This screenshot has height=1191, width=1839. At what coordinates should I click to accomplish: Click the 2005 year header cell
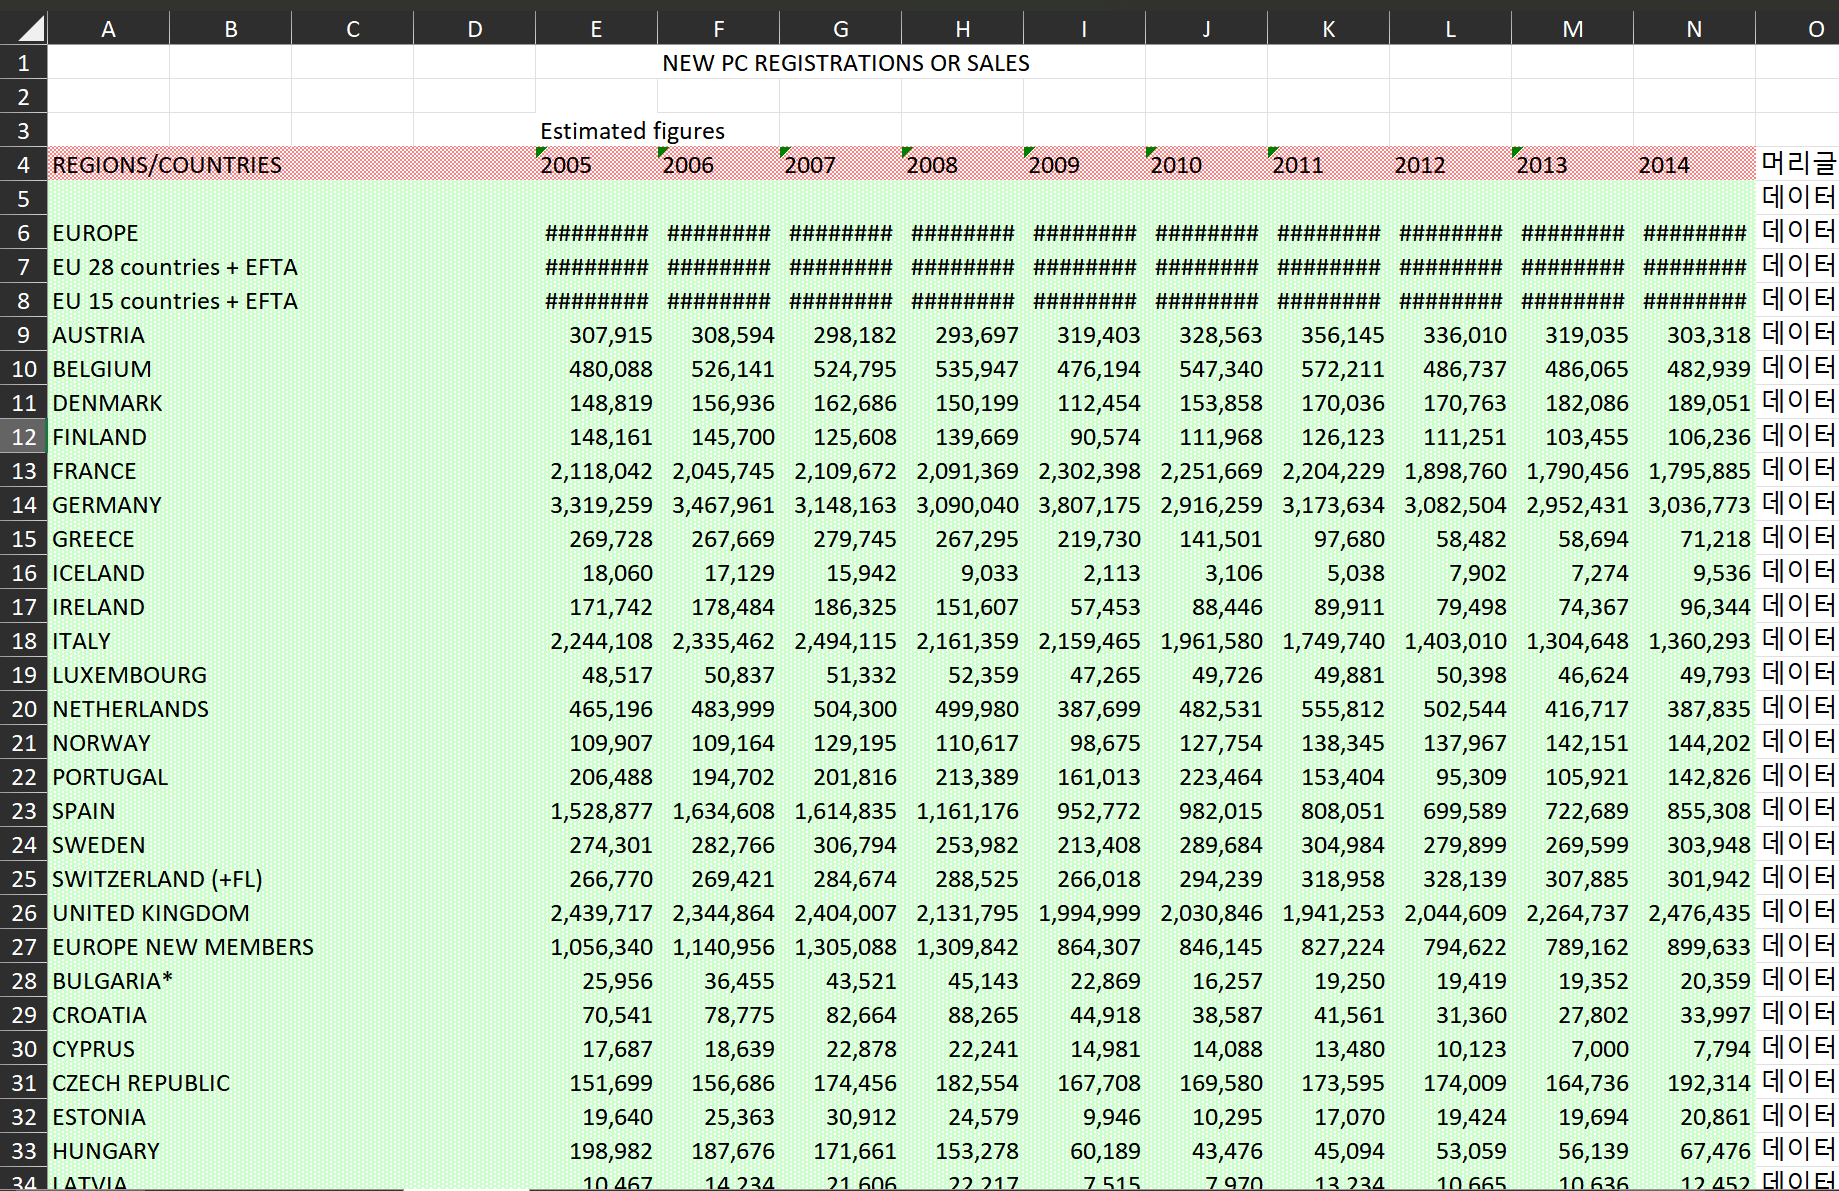click(x=596, y=165)
